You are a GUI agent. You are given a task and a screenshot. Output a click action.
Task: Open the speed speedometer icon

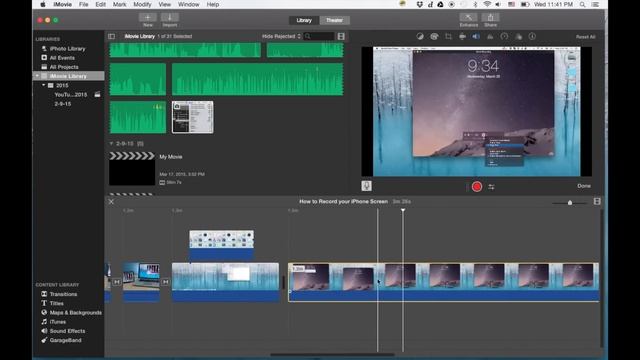pos(504,36)
